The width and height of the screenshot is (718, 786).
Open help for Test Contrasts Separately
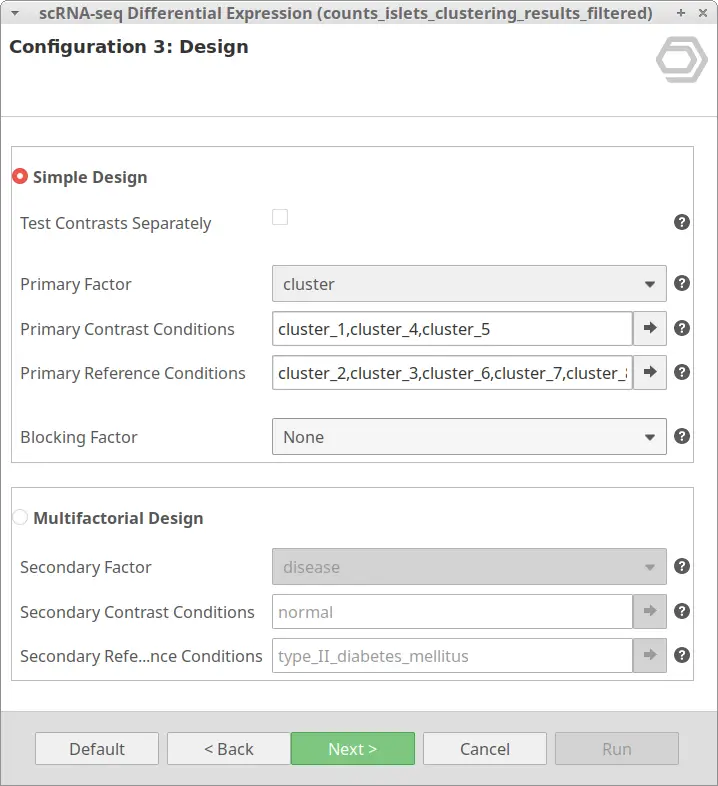tap(681, 222)
